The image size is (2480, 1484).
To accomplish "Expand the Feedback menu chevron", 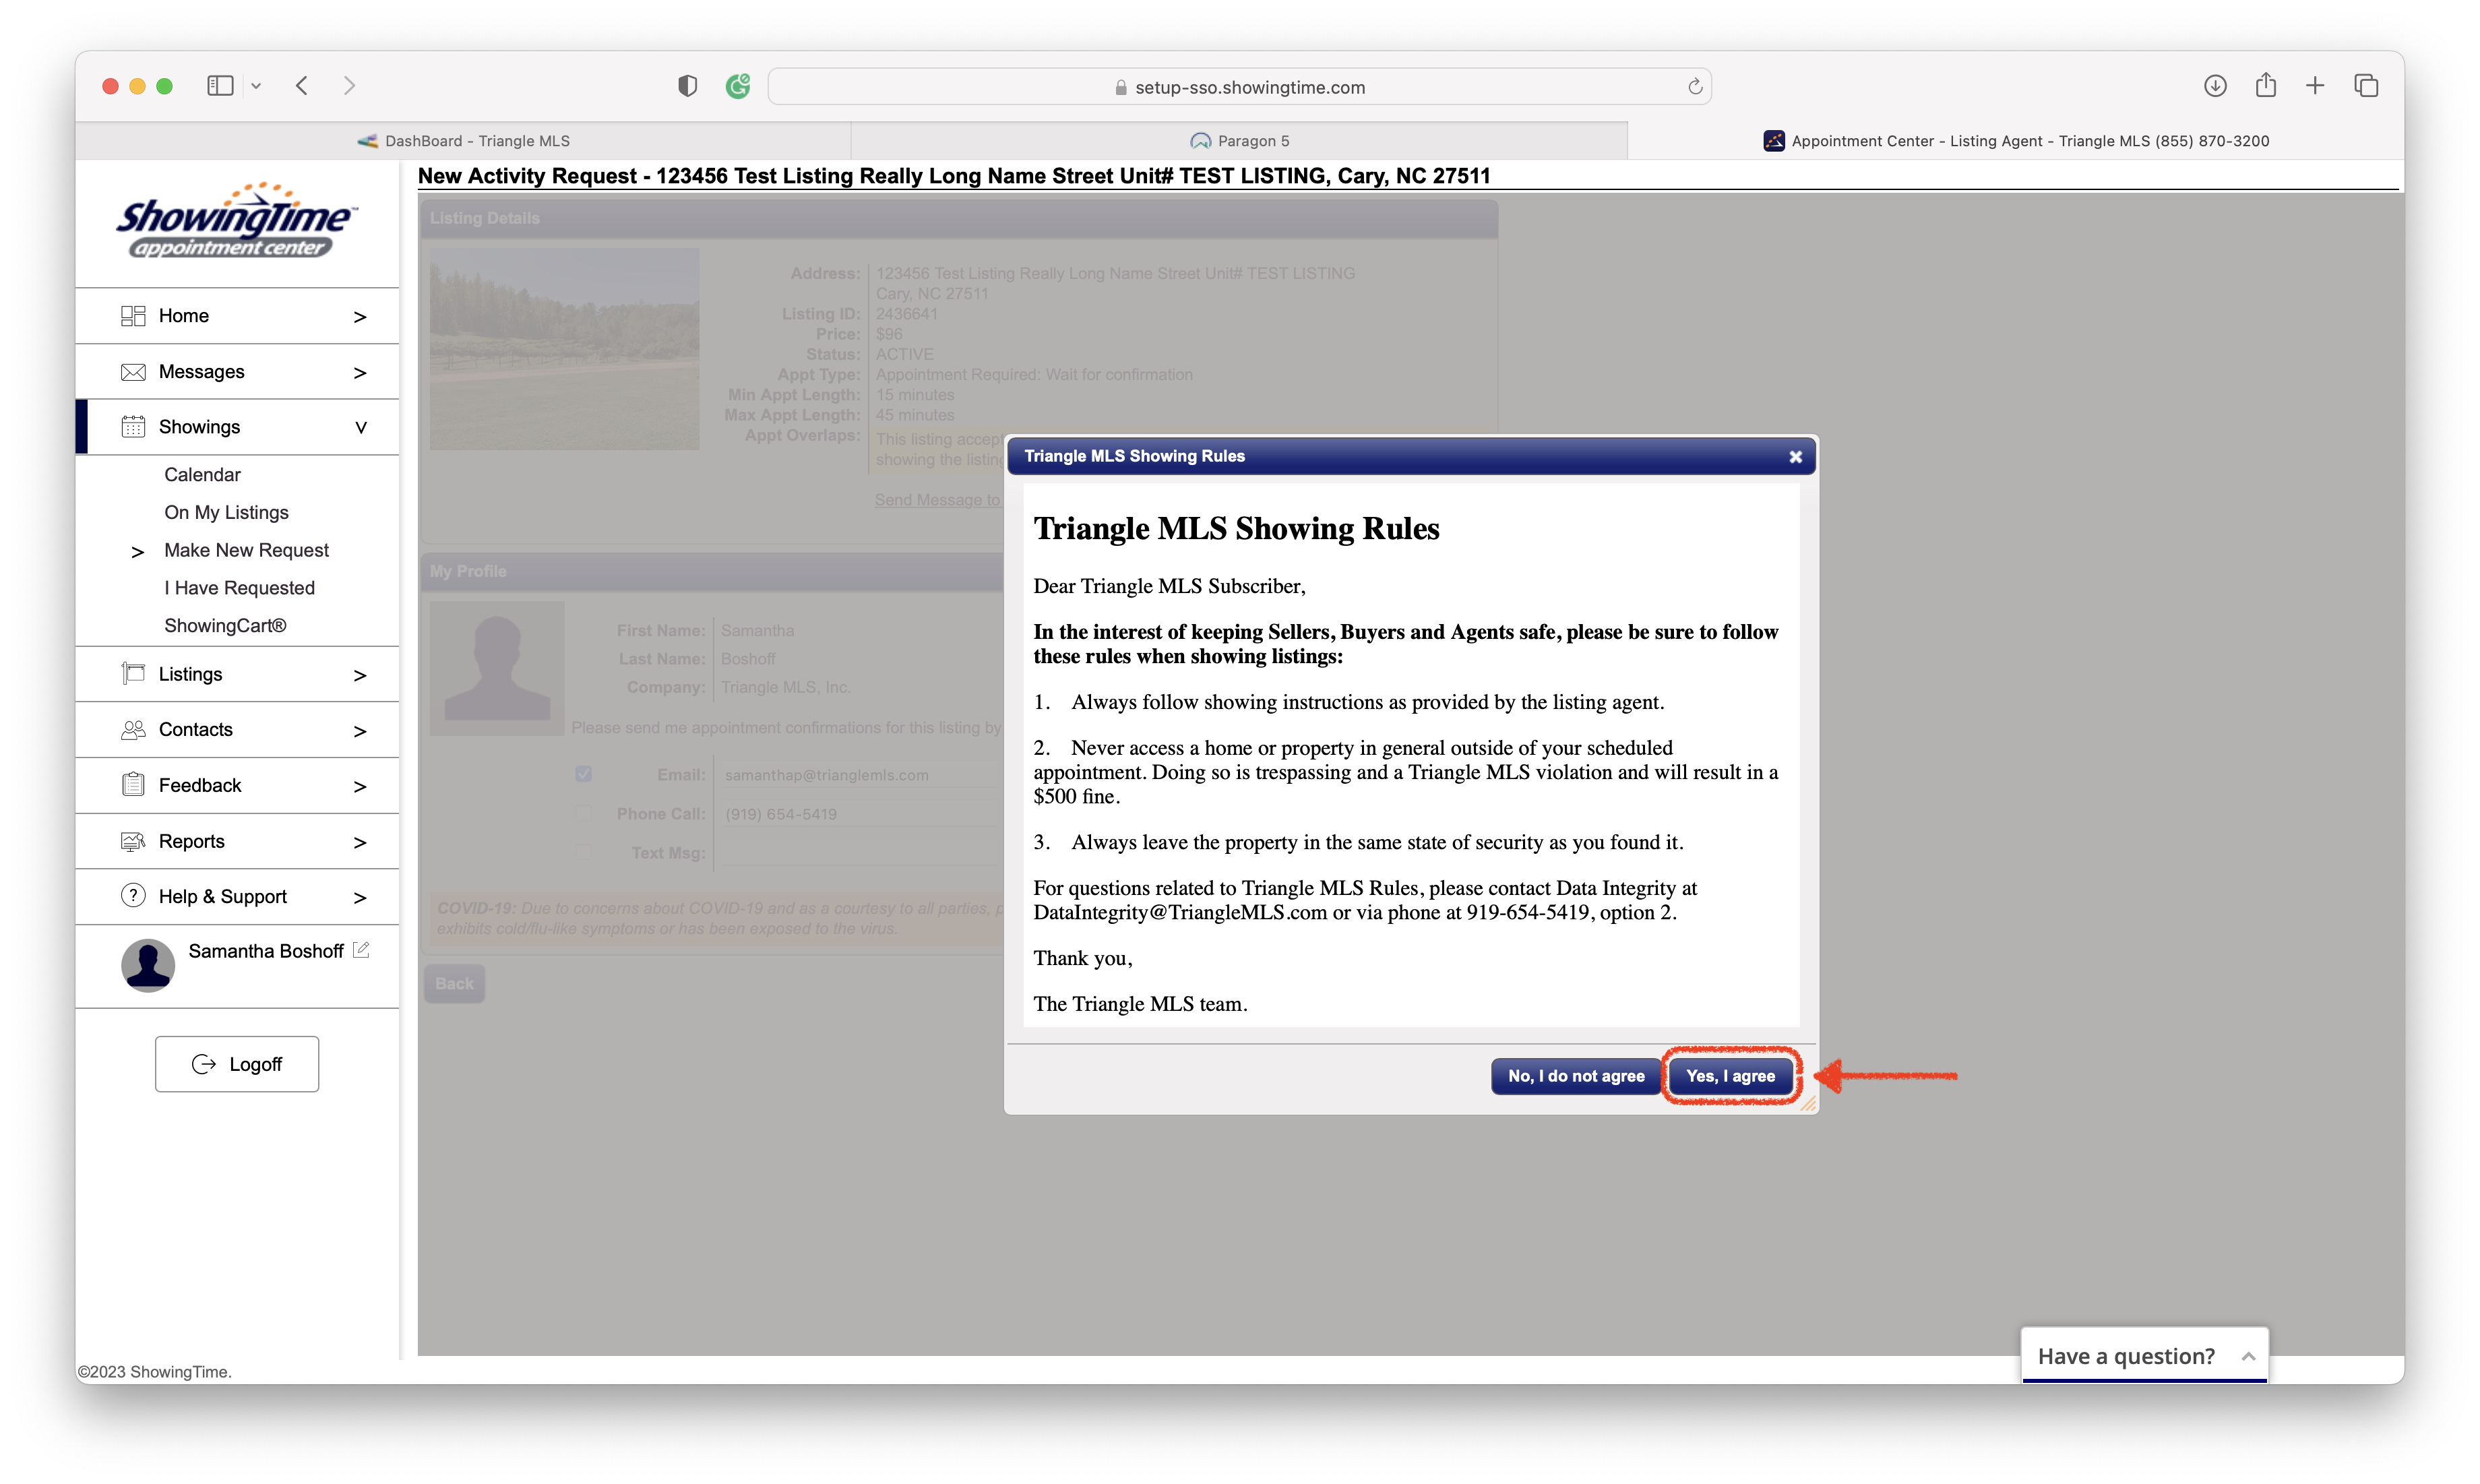I will point(360,787).
